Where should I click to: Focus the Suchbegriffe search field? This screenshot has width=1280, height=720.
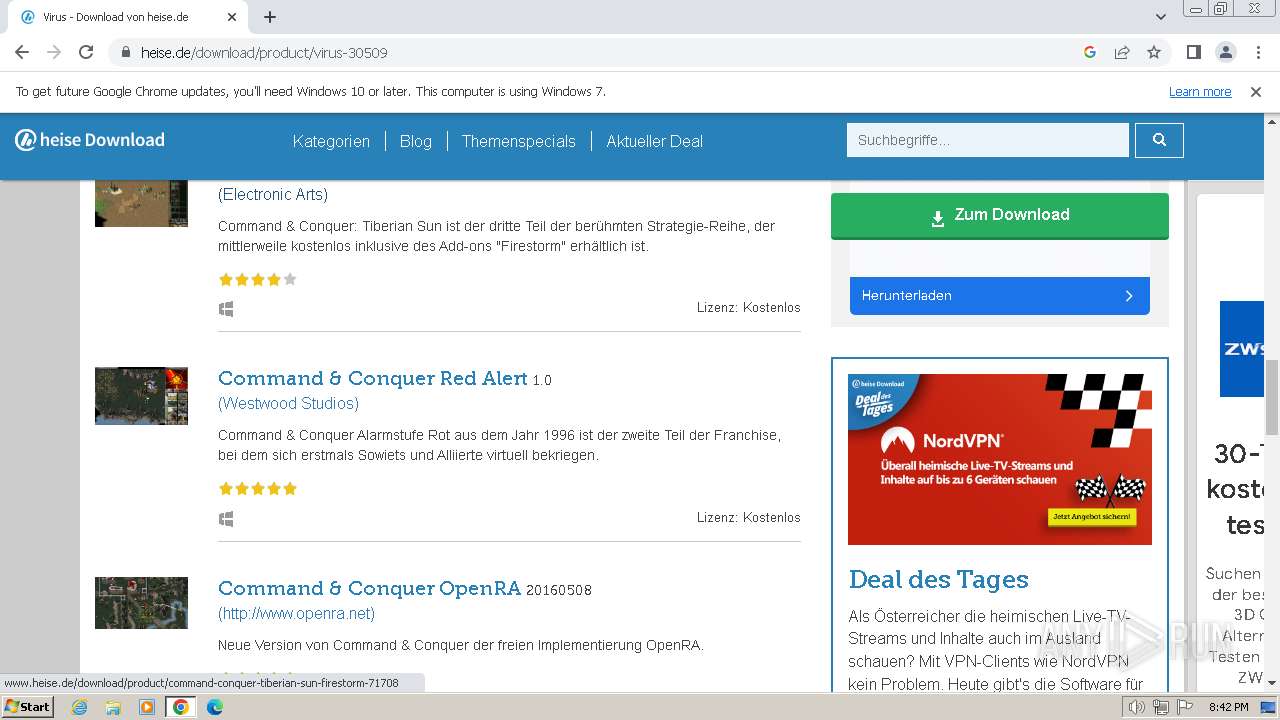coord(988,140)
